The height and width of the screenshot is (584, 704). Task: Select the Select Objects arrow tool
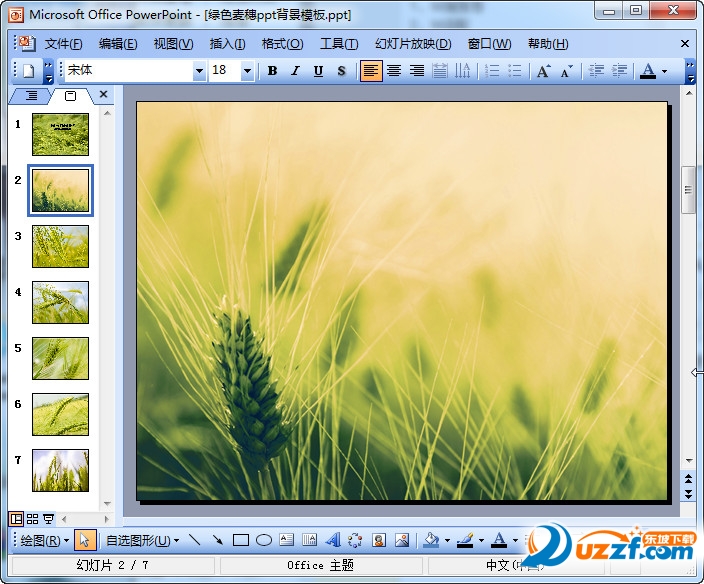pos(84,540)
